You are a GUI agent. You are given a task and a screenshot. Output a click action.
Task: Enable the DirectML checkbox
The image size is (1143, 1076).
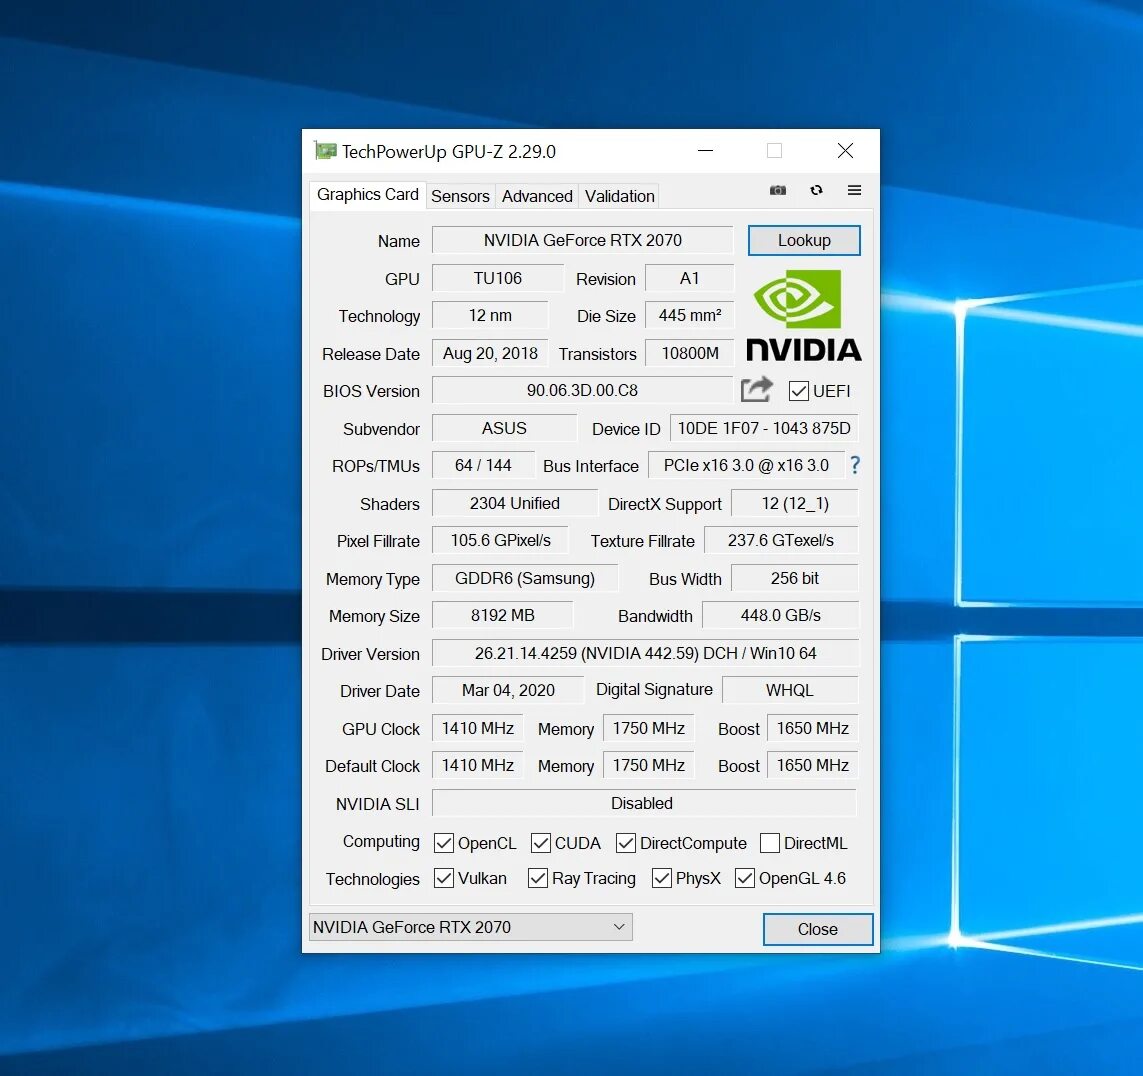coord(769,843)
